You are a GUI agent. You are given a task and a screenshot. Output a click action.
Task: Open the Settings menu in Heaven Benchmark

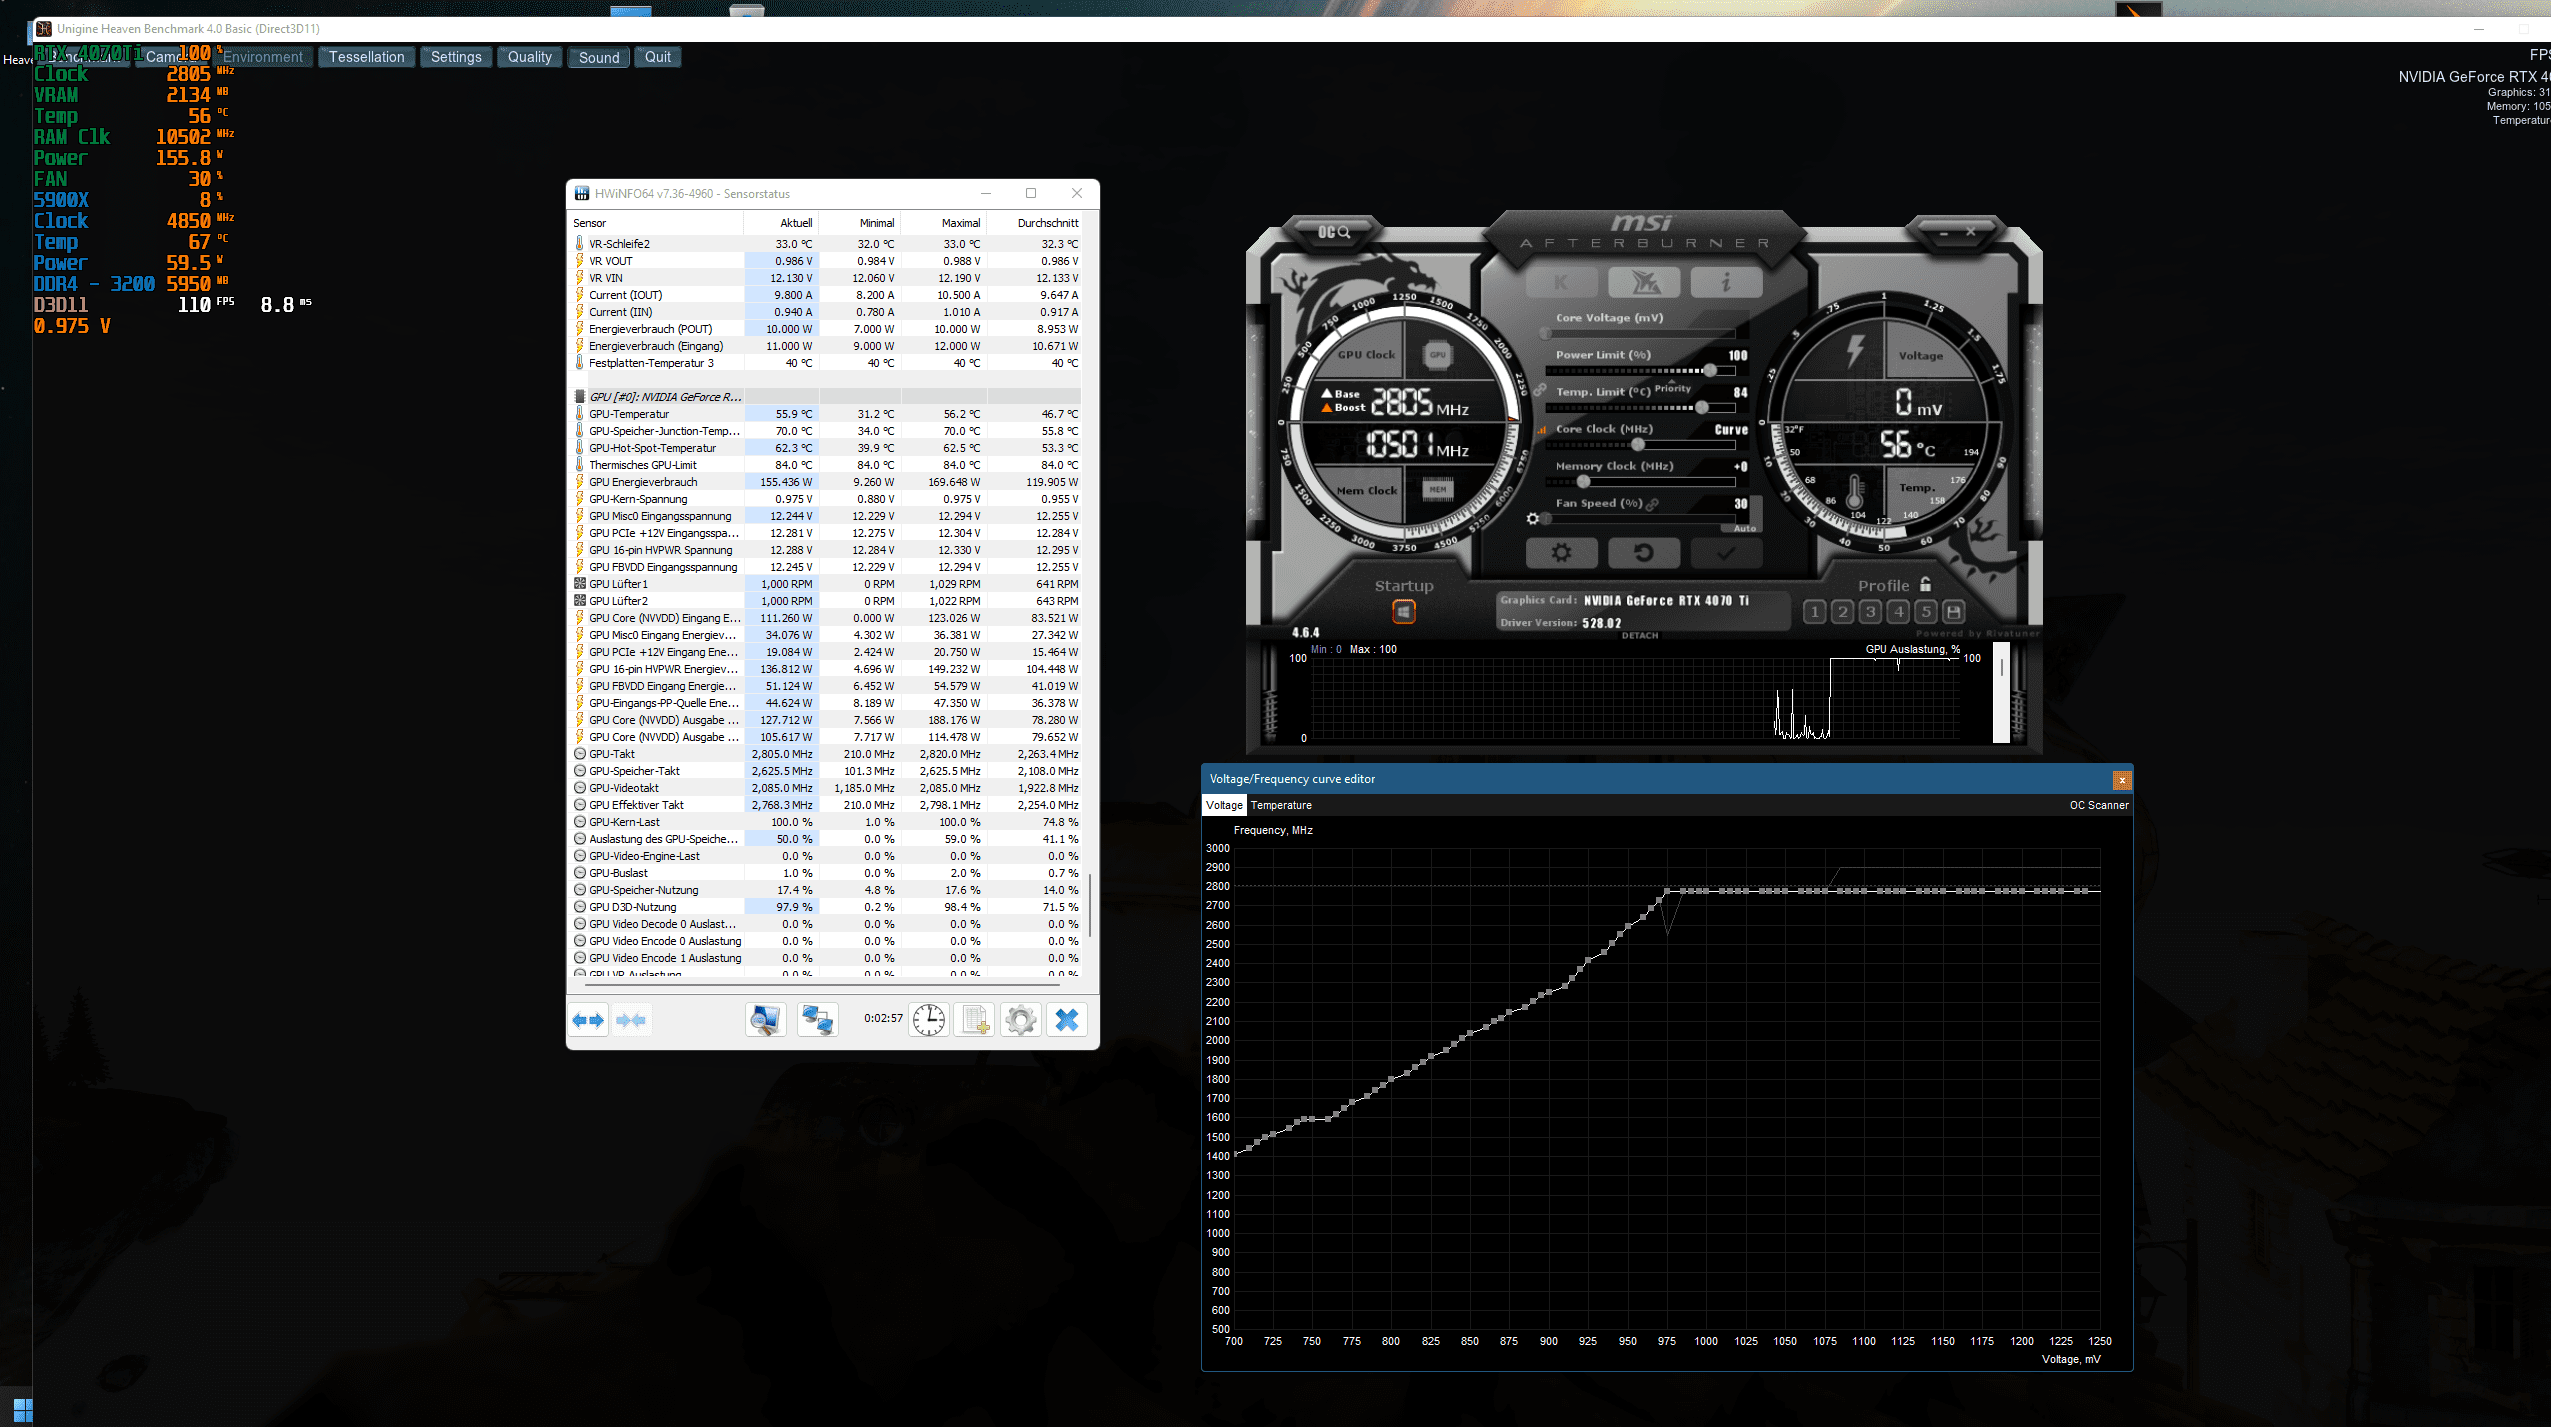click(456, 57)
